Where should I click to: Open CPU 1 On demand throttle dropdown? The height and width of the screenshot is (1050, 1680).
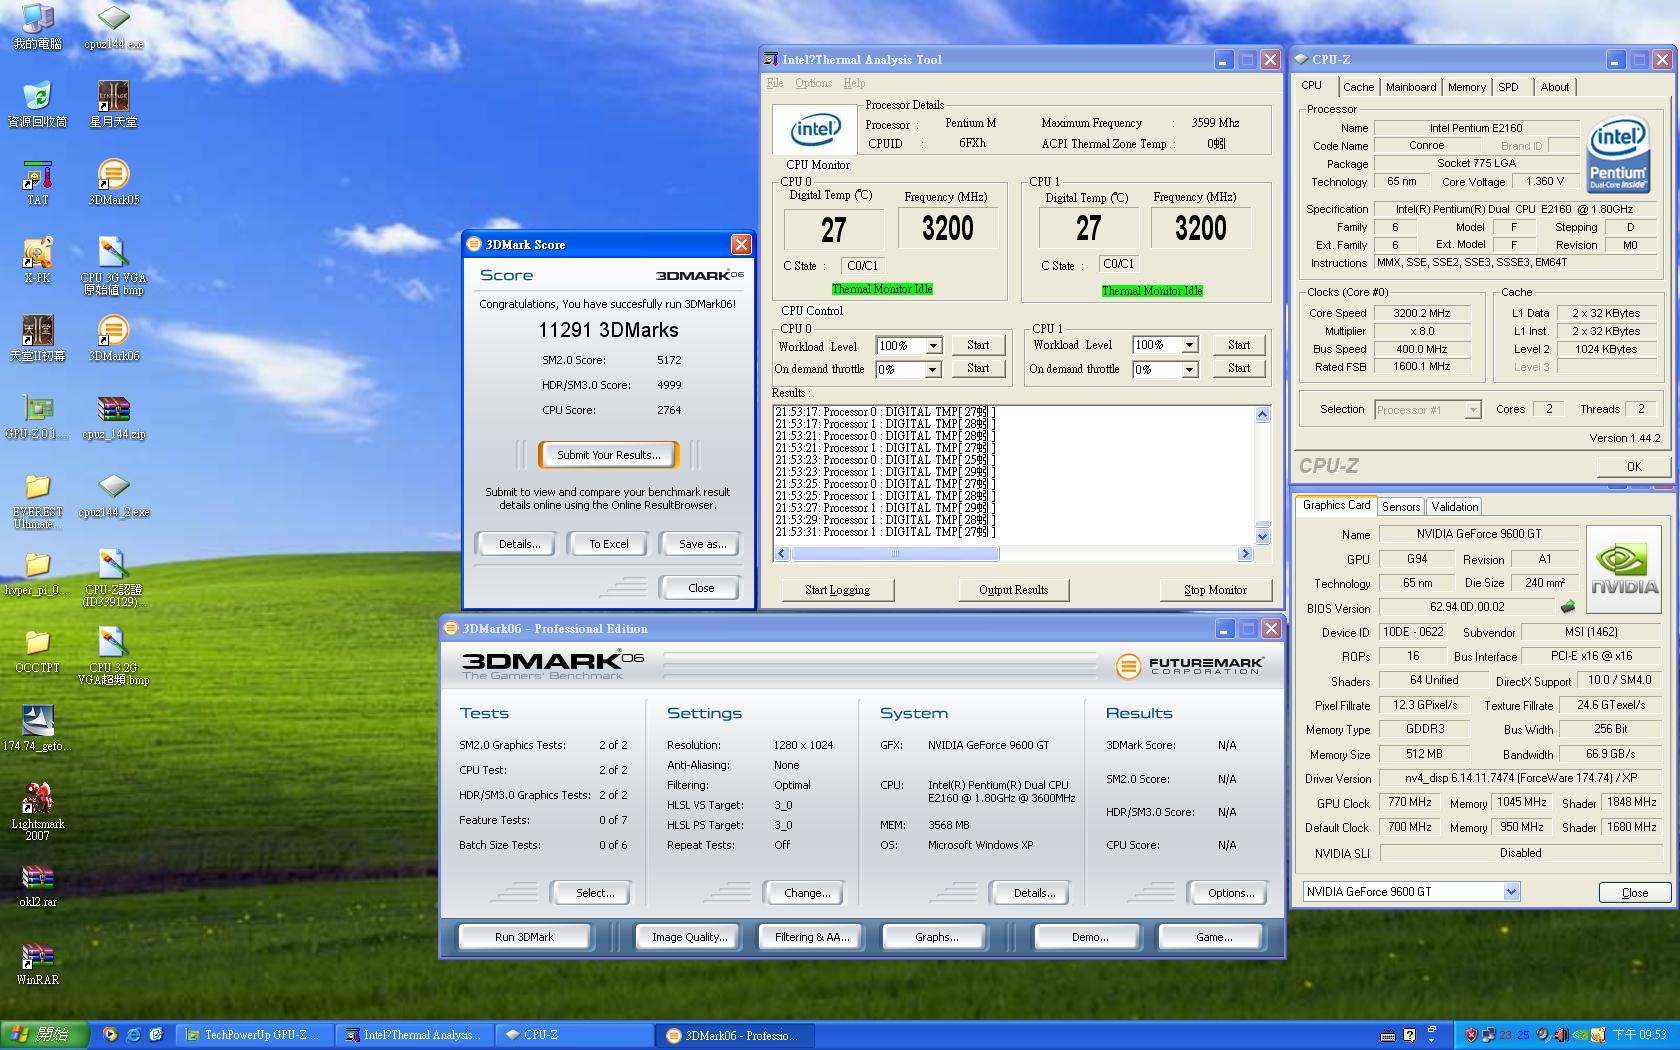pos(1189,370)
